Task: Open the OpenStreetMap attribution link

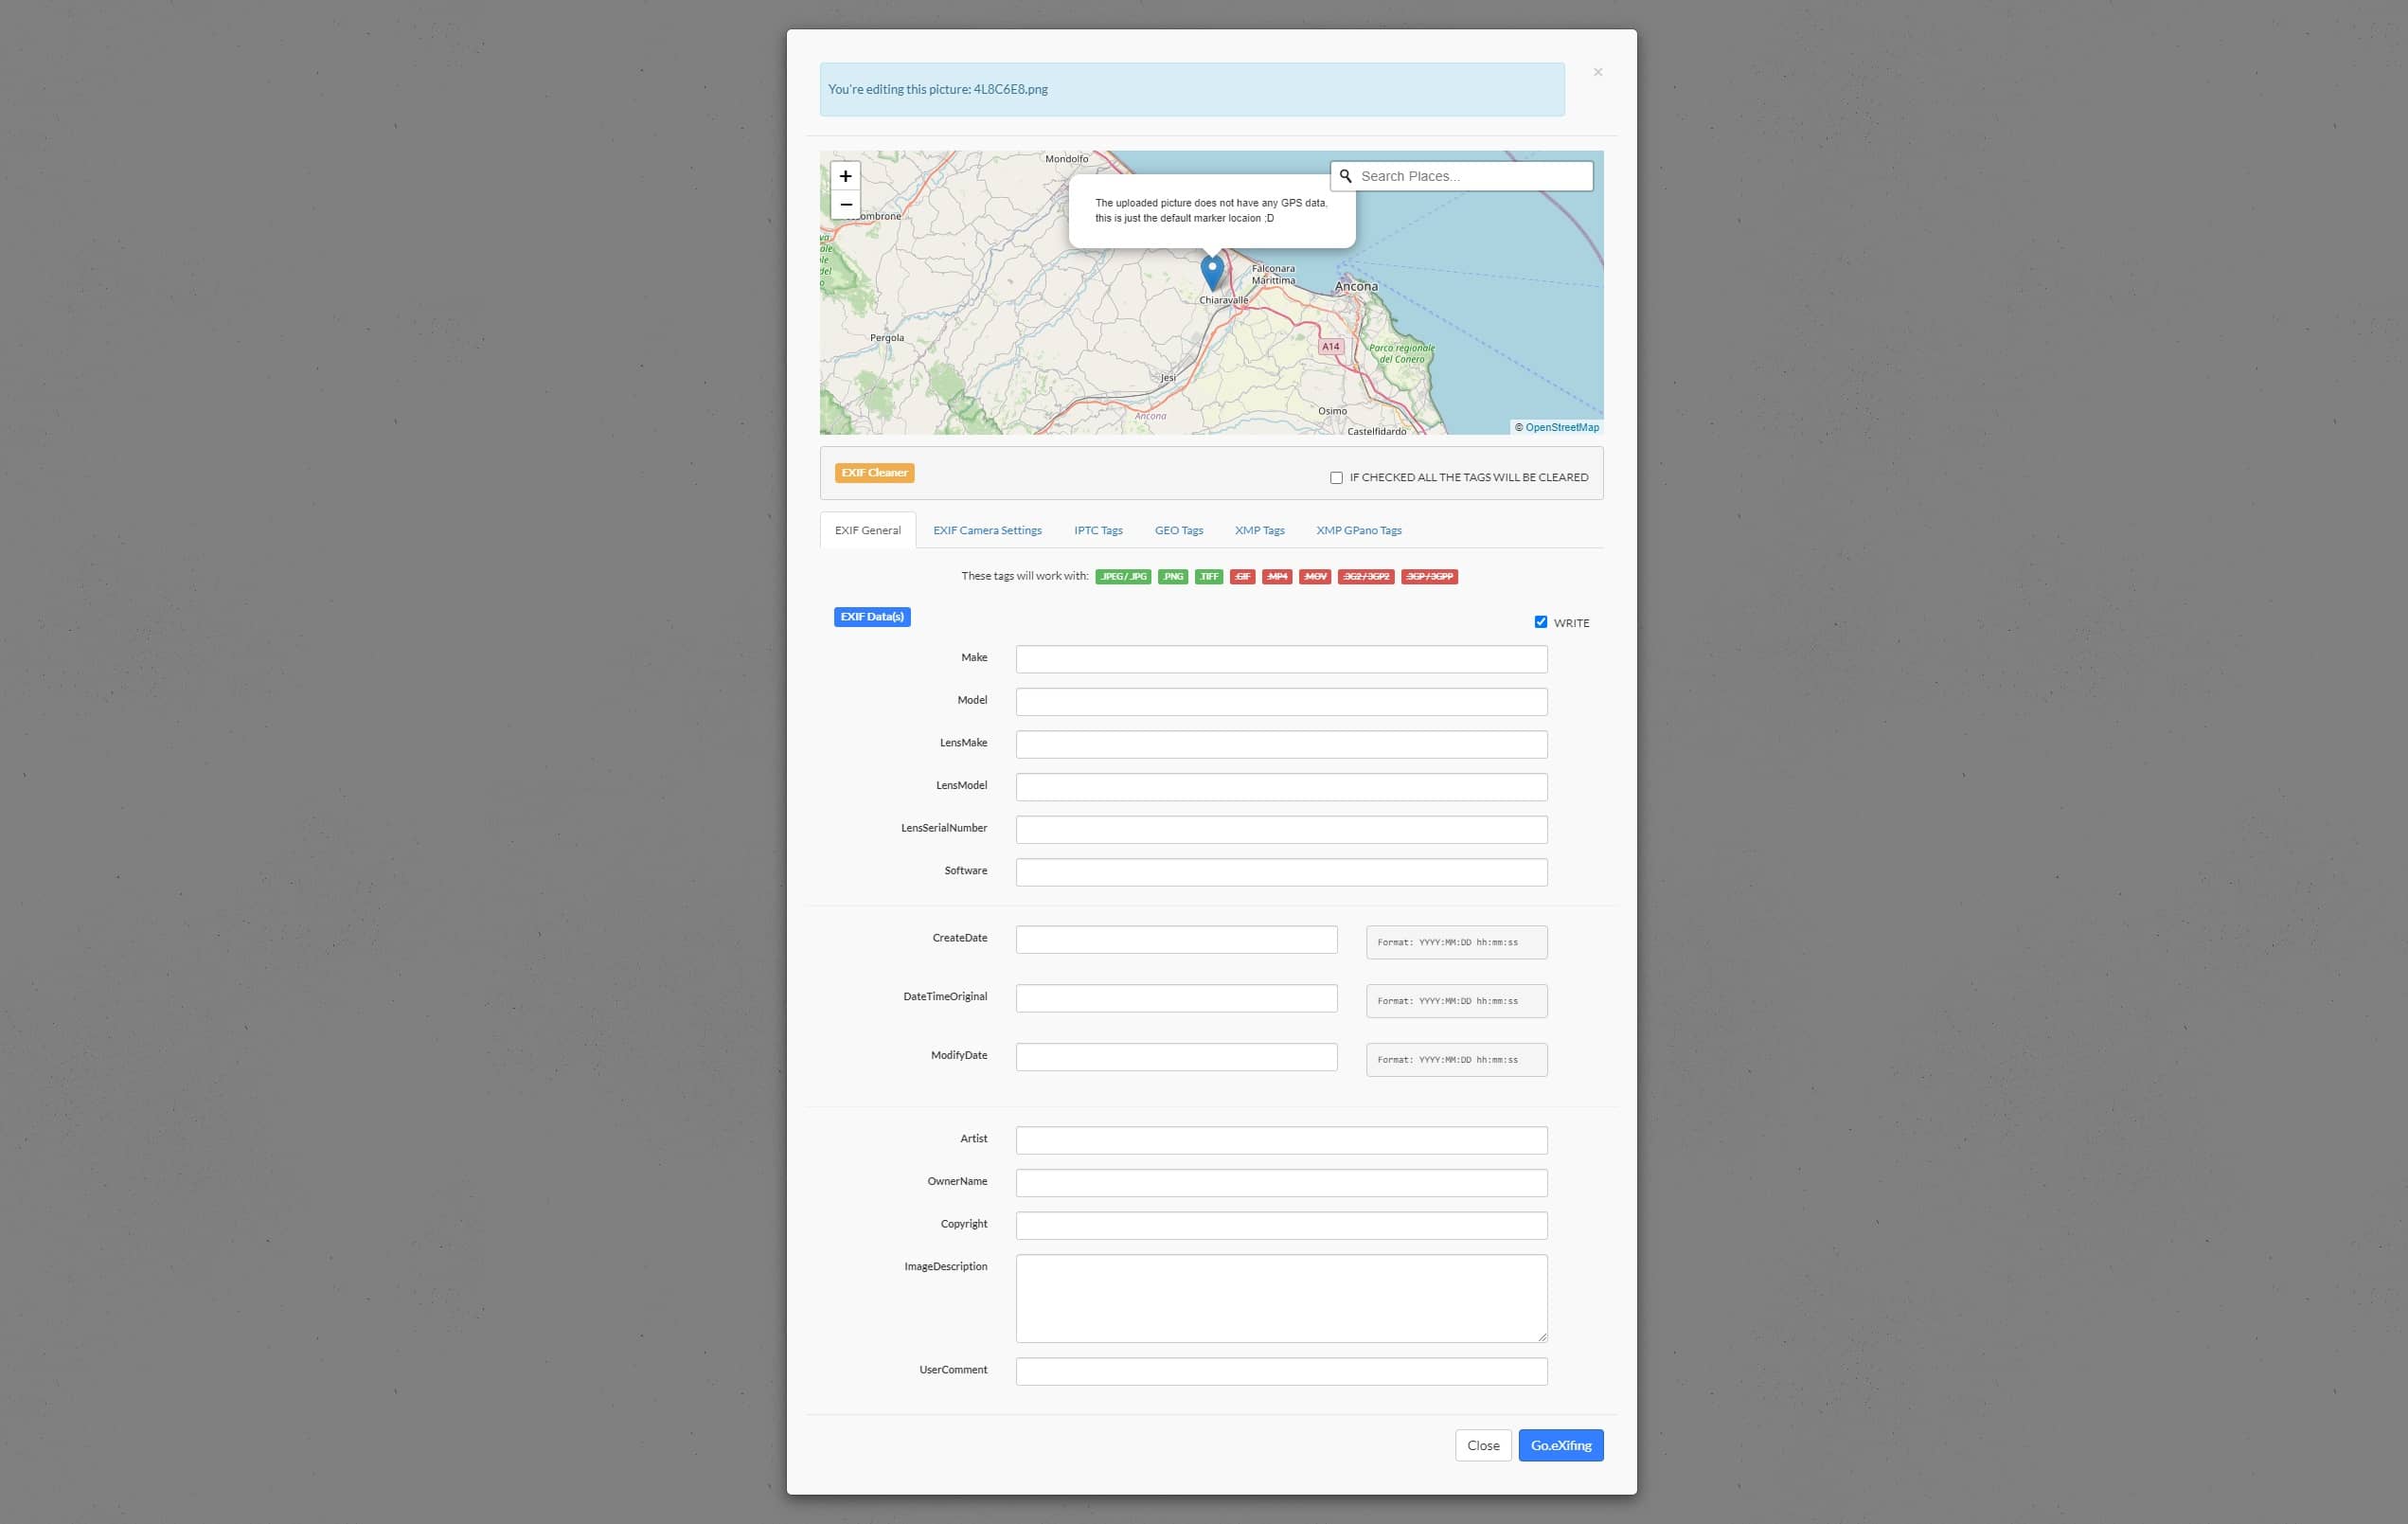Action: click(1561, 427)
